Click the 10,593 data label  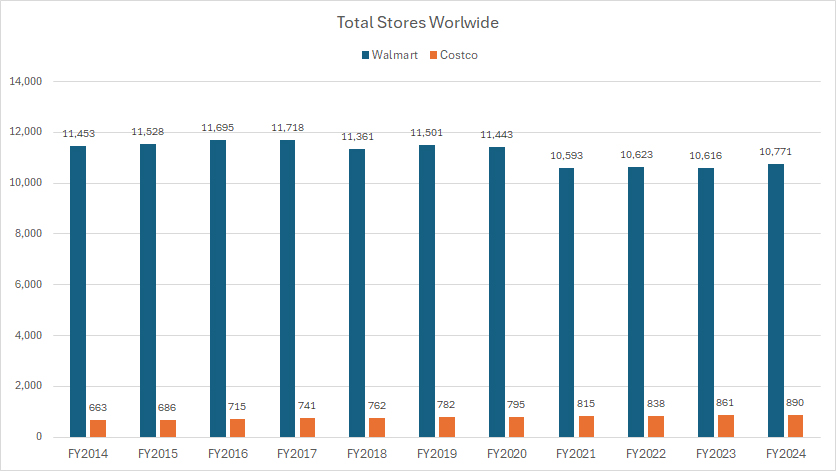(x=566, y=156)
